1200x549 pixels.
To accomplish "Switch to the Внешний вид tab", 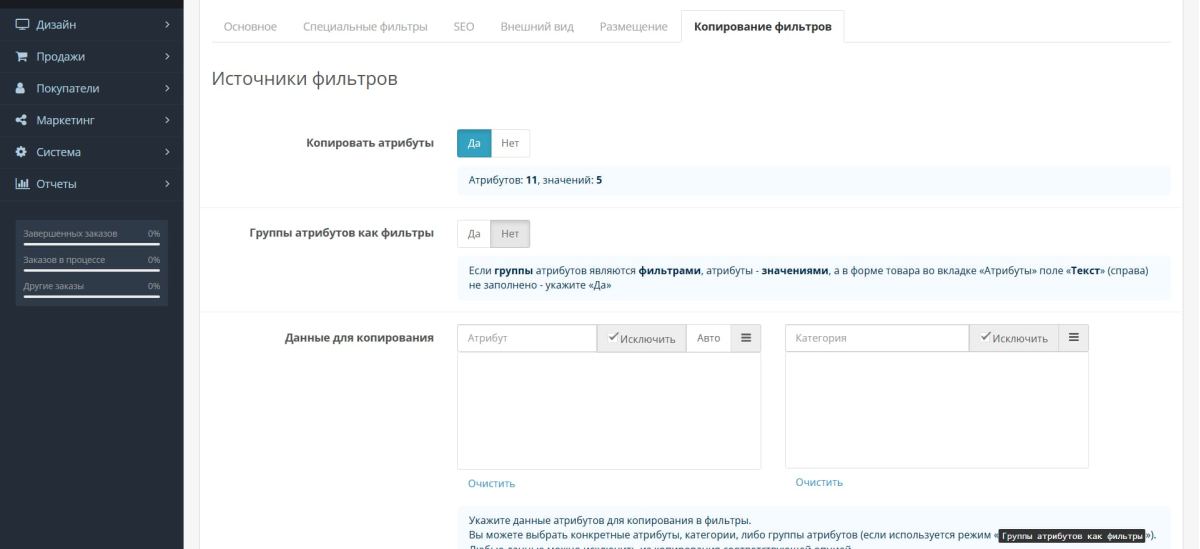I will tap(537, 26).
